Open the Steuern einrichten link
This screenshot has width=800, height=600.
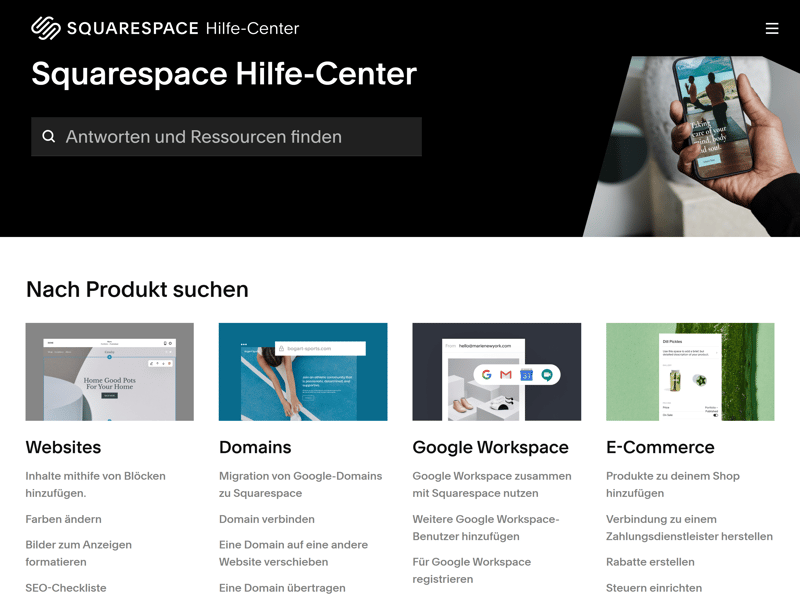point(654,588)
